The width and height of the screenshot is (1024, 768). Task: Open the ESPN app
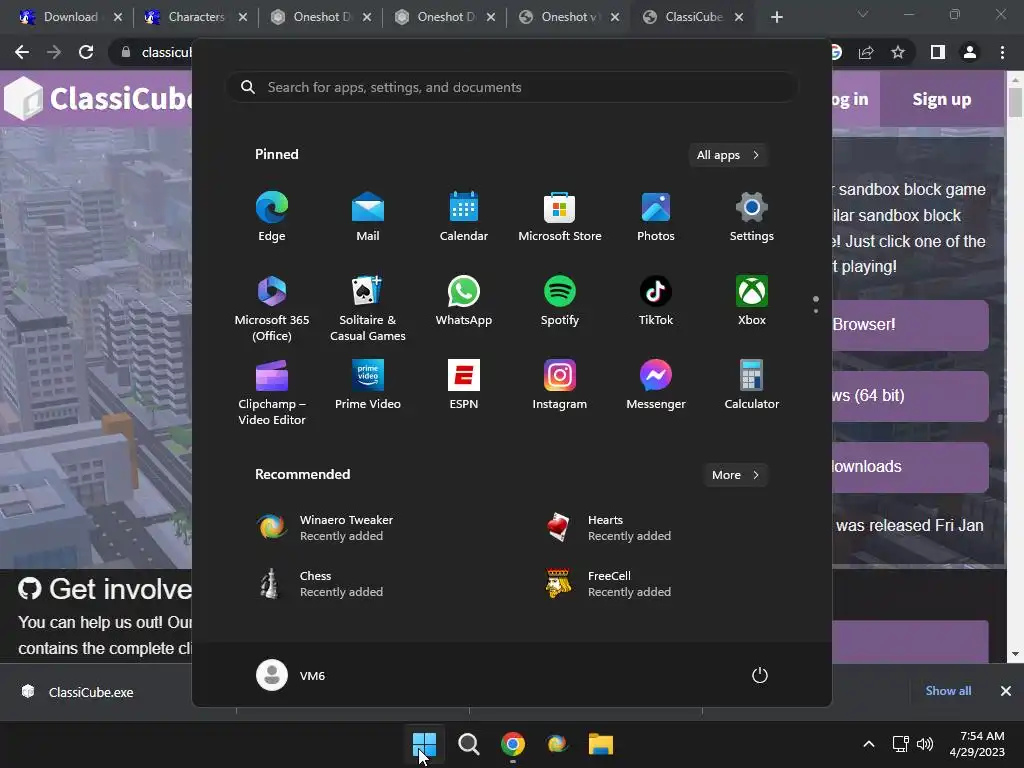(x=464, y=386)
